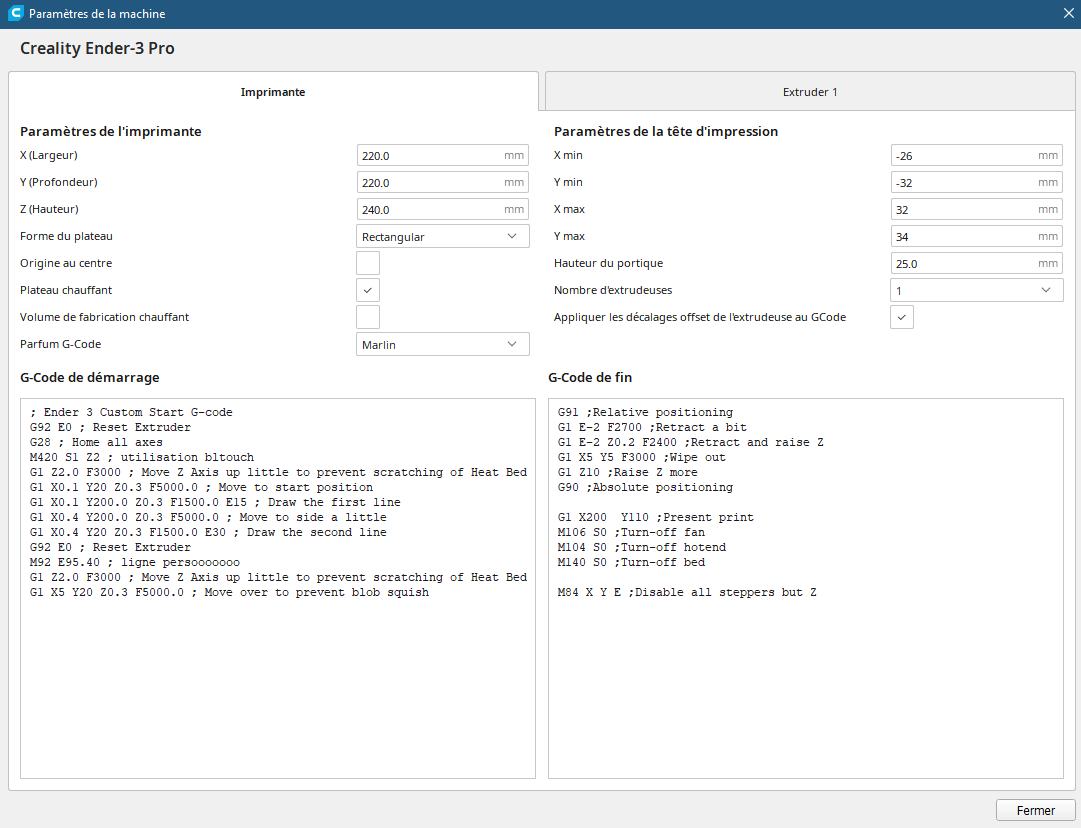
Task: Edit the X min value field
Action: tap(976, 155)
